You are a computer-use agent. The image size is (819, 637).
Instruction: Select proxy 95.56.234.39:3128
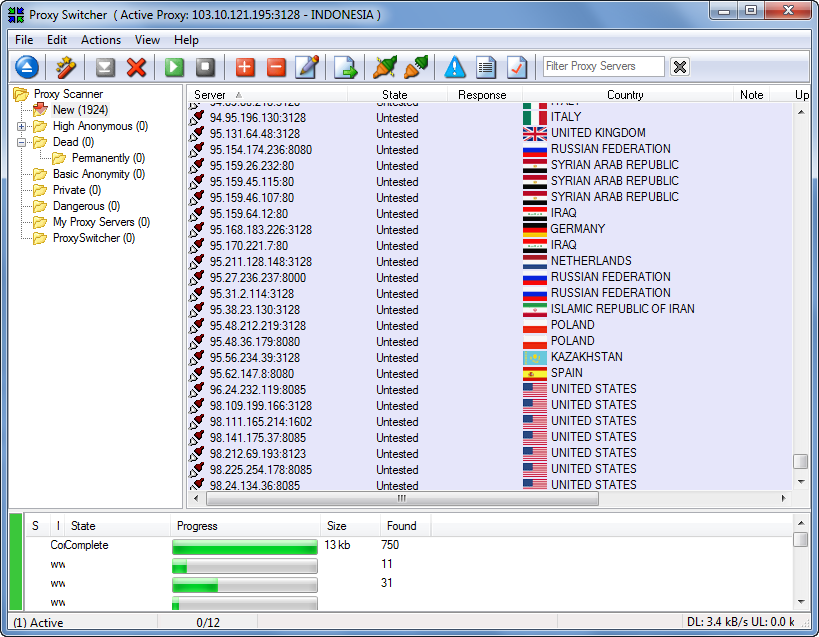(255, 358)
